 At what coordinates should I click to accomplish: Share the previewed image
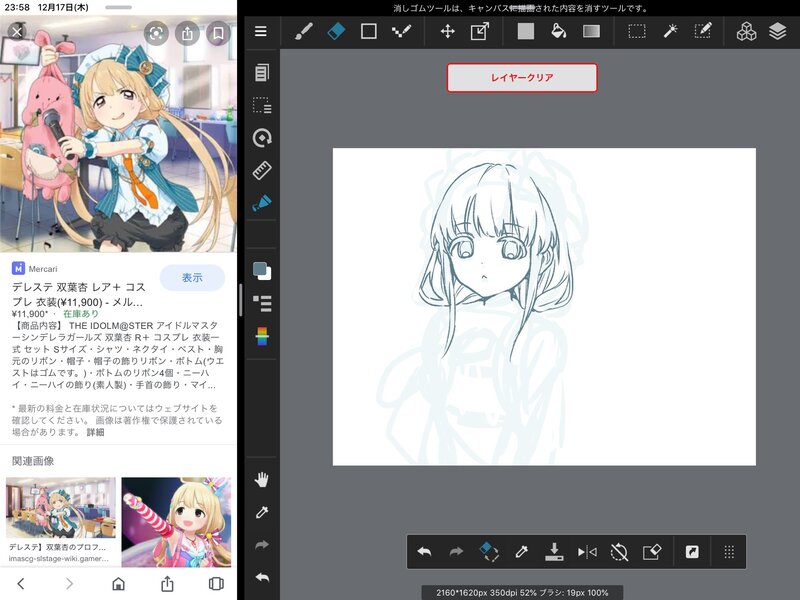coord(187,34)
